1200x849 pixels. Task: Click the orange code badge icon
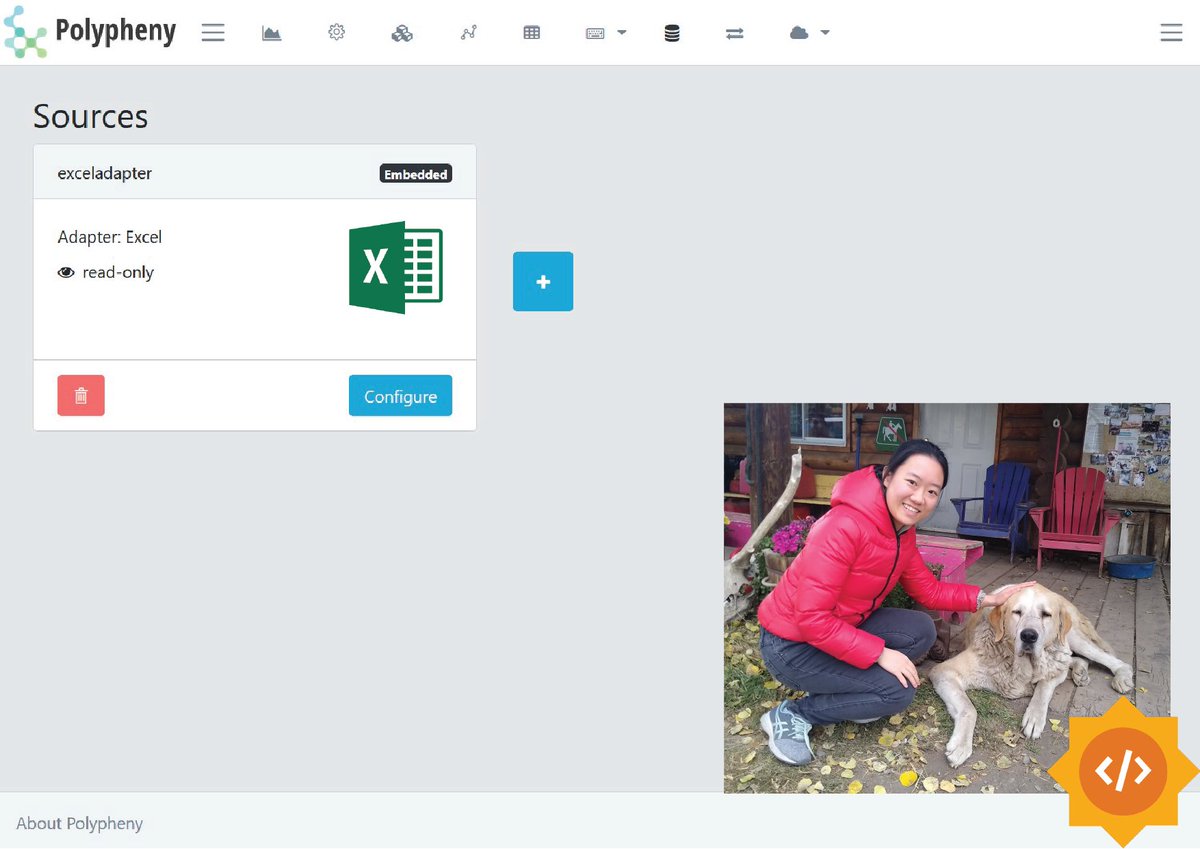[1123, 772]
